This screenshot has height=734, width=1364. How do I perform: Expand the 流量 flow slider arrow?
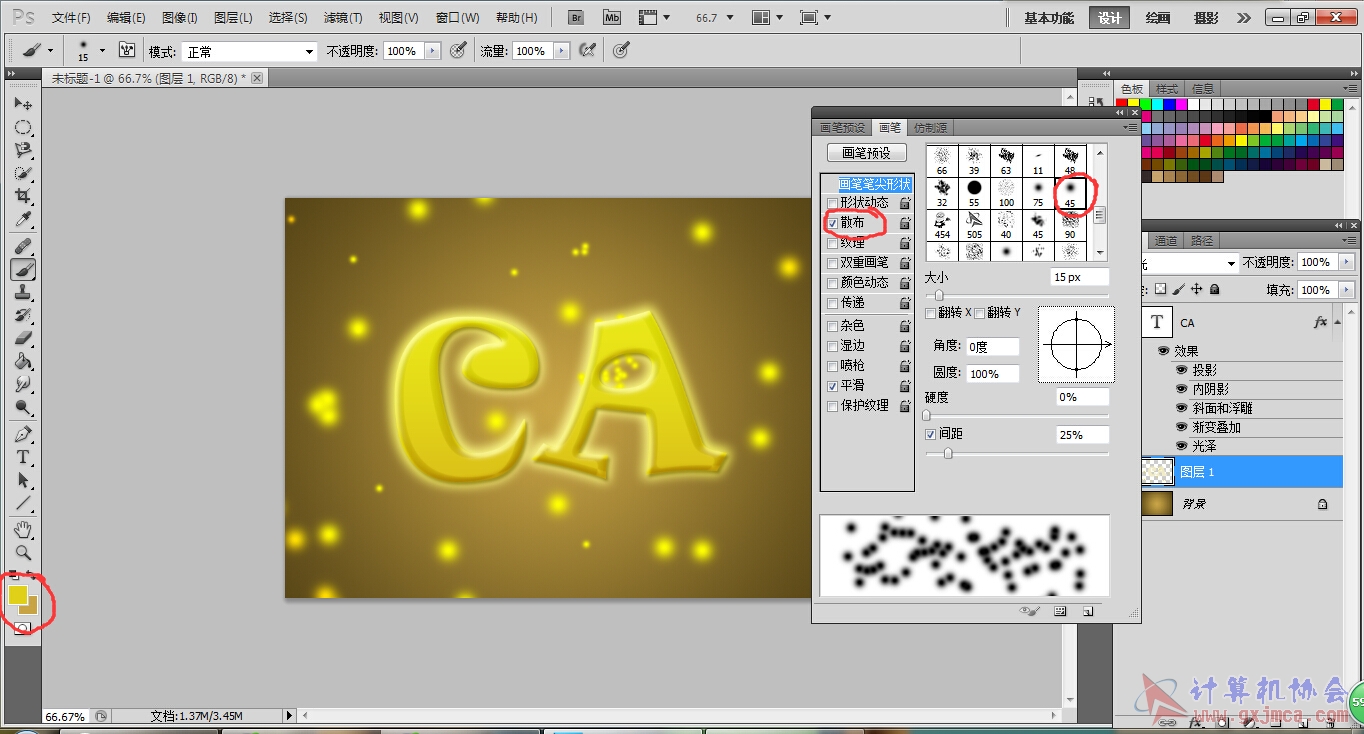559,51
